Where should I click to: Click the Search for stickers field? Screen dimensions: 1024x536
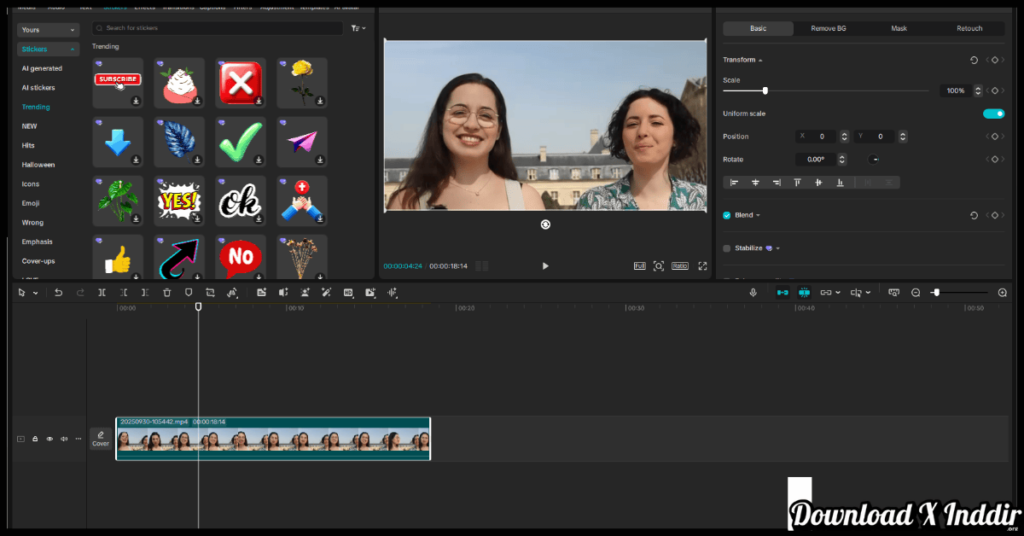217,29
